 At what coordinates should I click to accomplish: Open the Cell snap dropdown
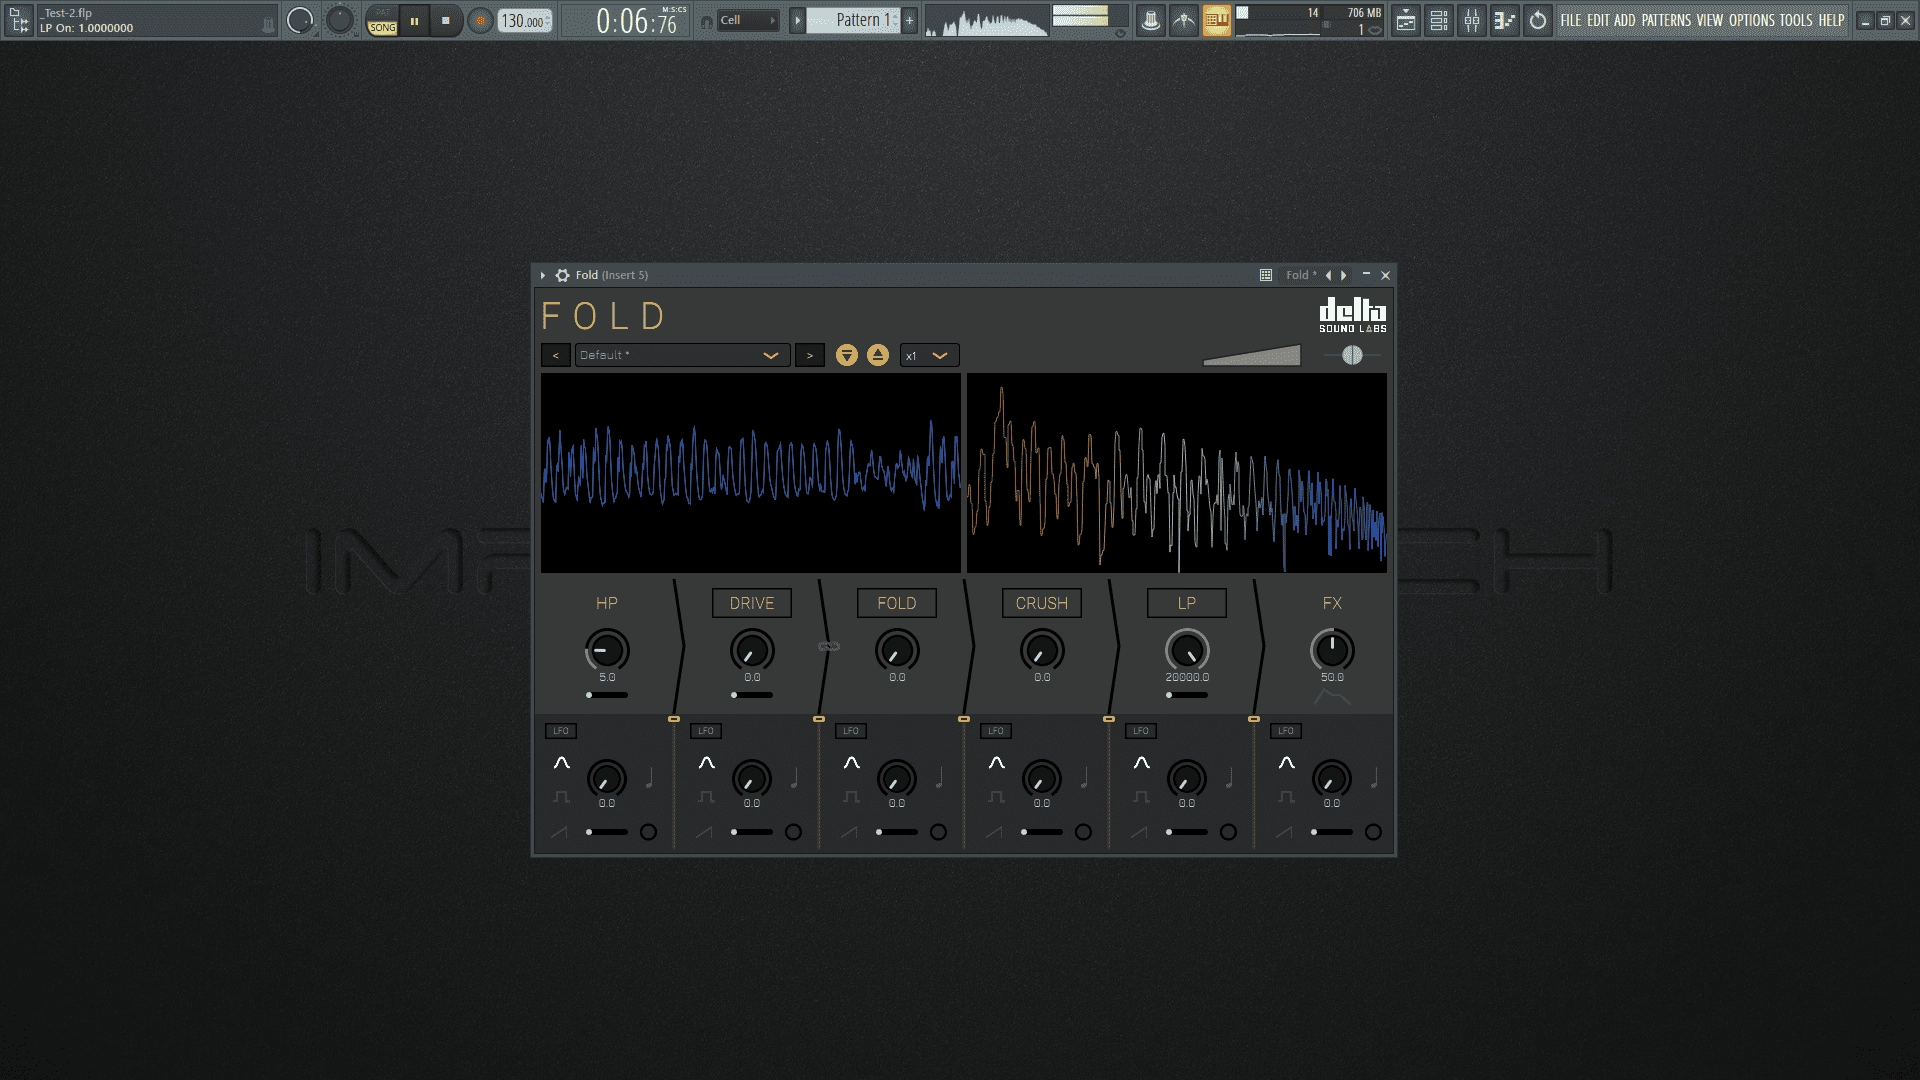[748, 20]
